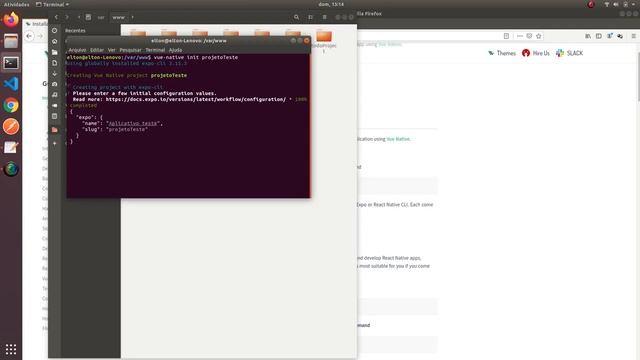The width and height of the screenshot is (640, 360).
Task: Select the Firefox tab beginning with Install
Action: pyautogui.click(x=37, y=24)
